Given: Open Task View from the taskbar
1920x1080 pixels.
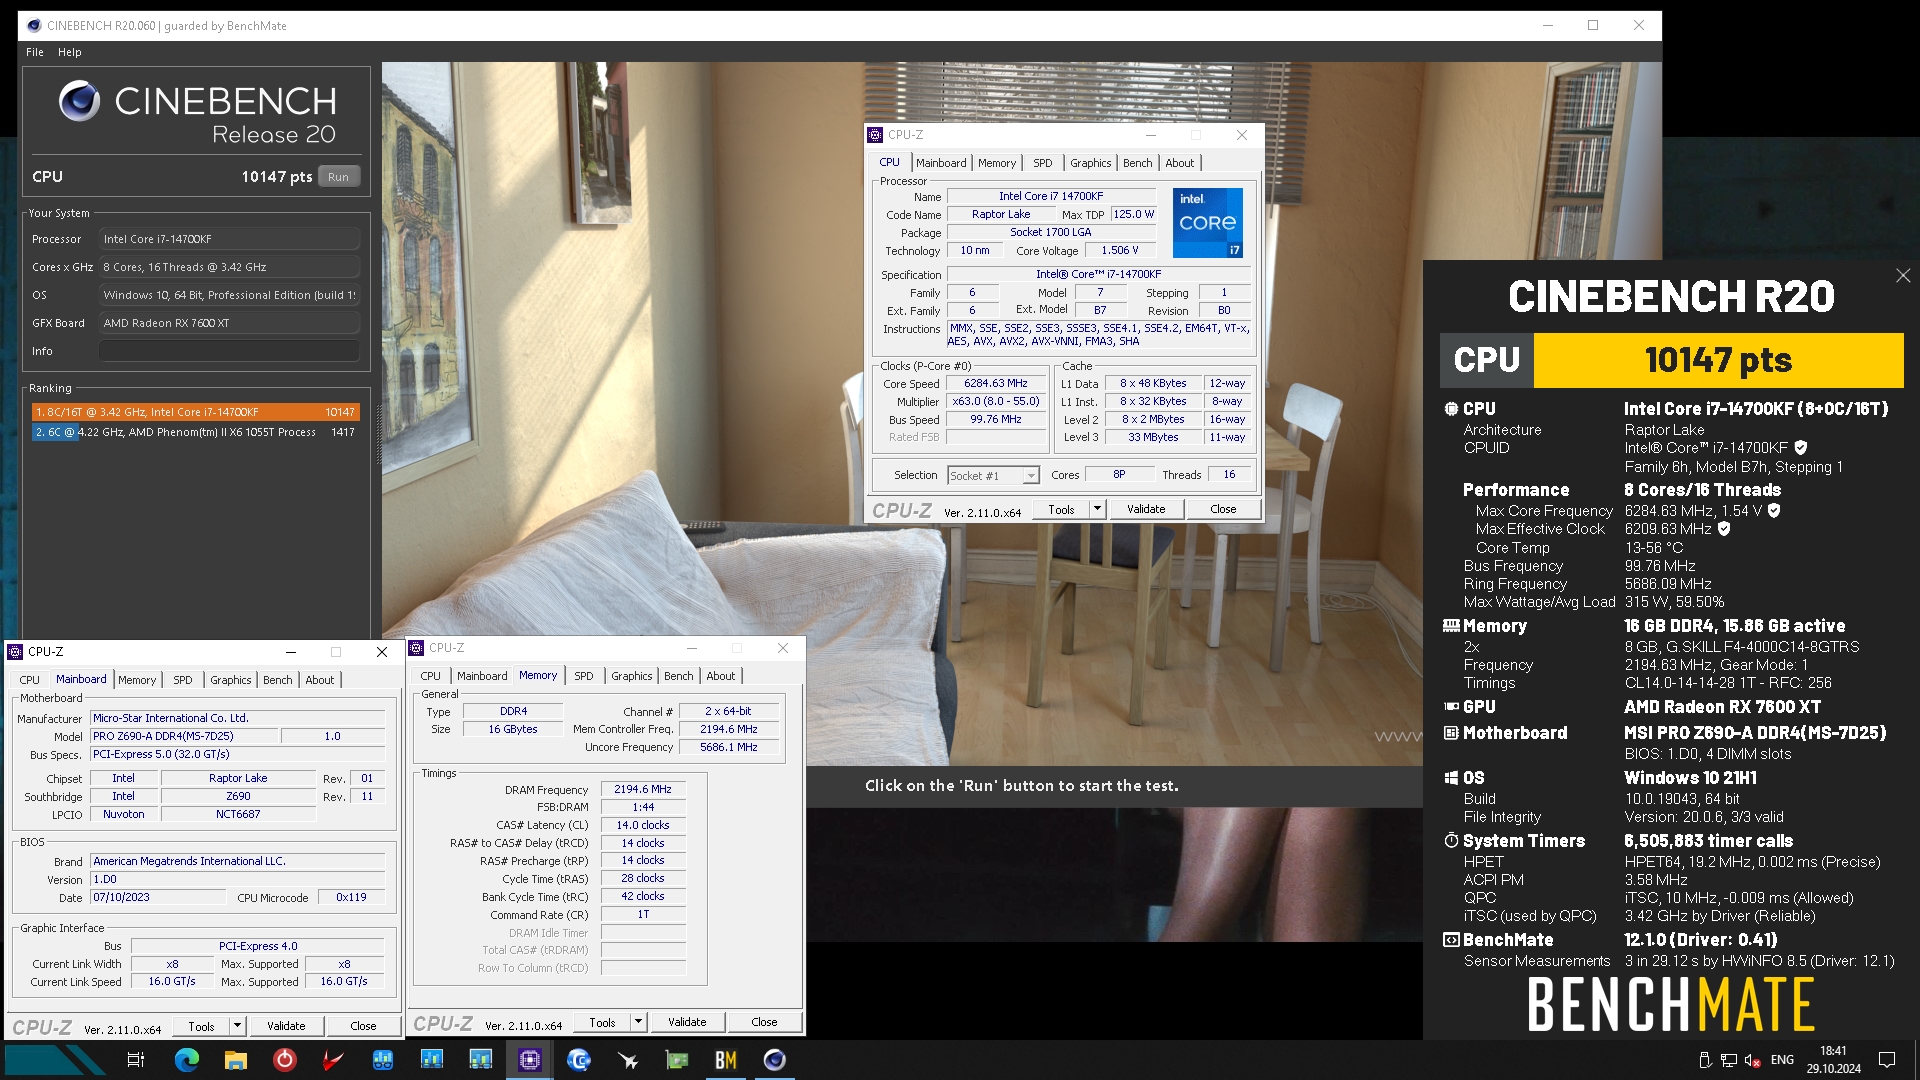Looking at the screenshot, I should pyautogui.click(x=136, y=1060).
